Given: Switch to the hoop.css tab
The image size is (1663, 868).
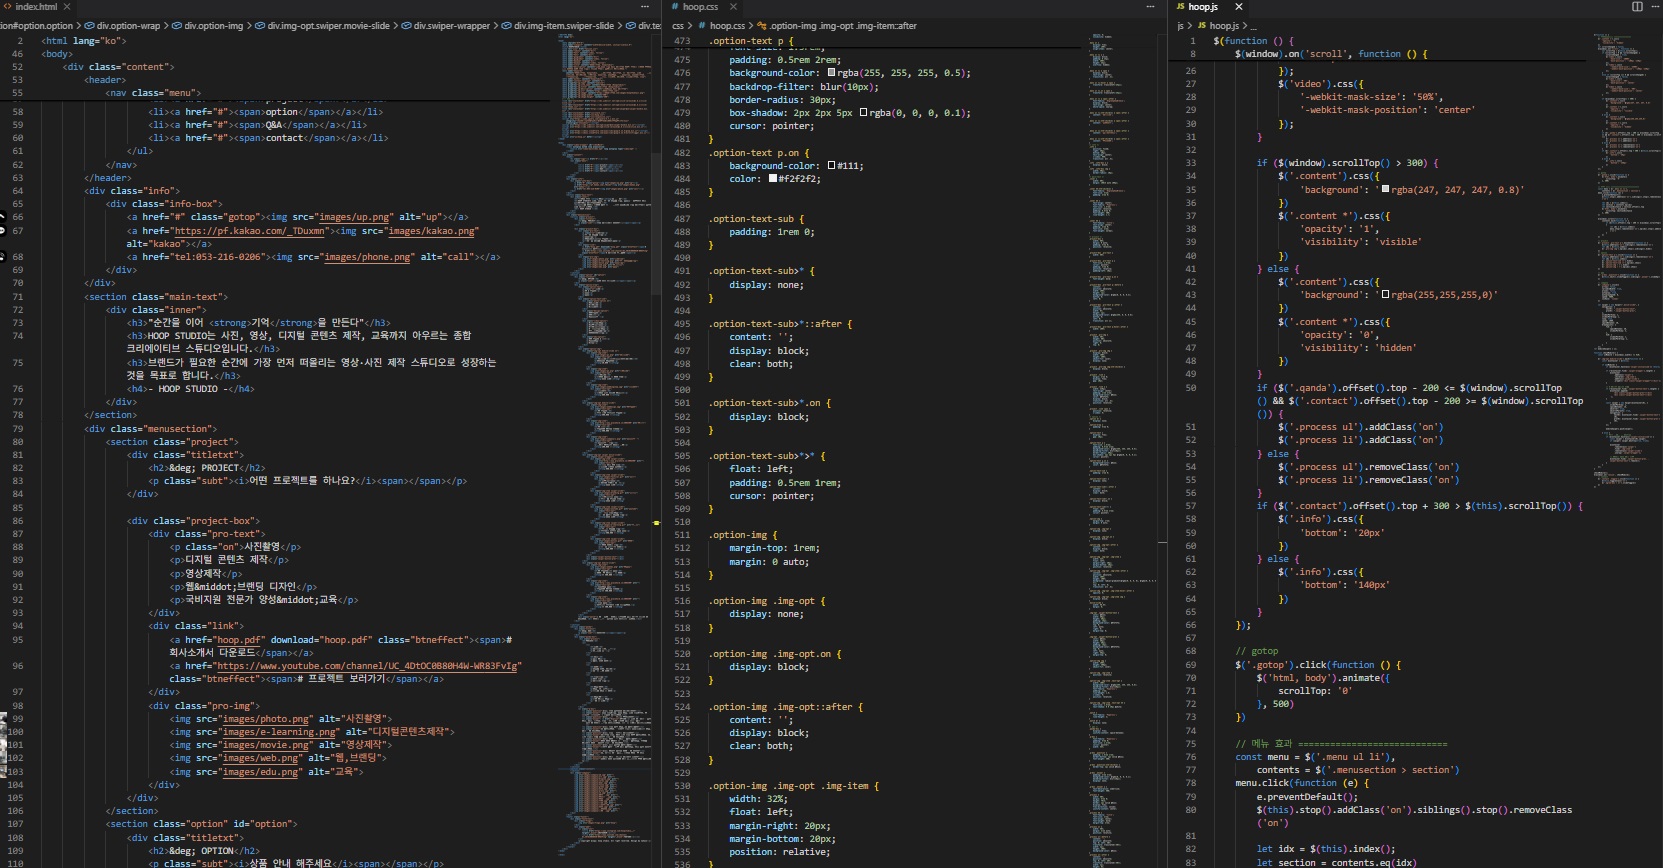Looking at the screenshot, I should pyautogui.click(x=700, y=7).
